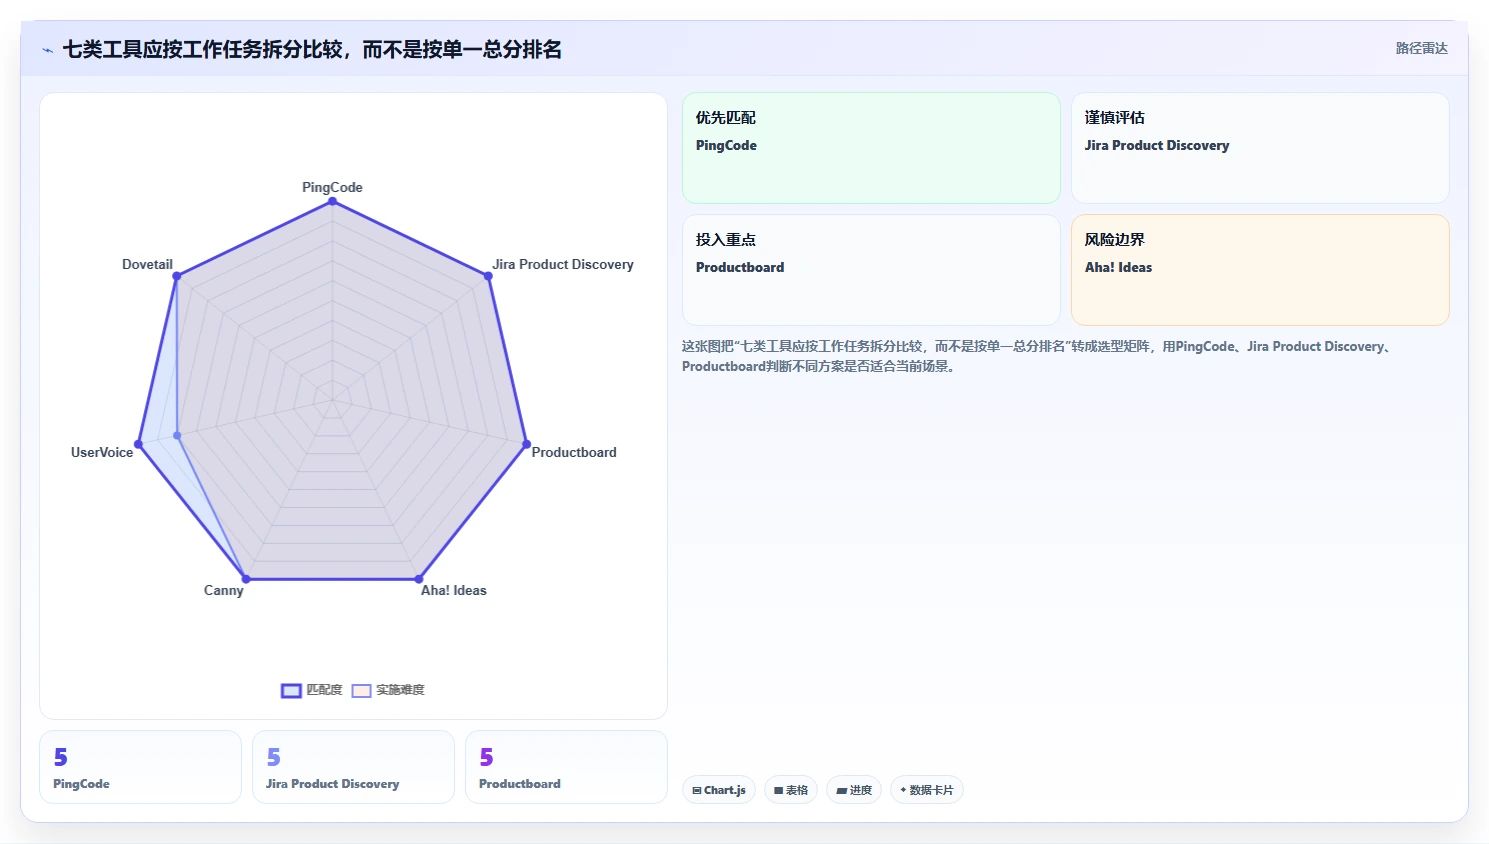Image resolution: width=1489 pixels, height=844 pixels.
Task: Click the PingCode axis label atop radar
Action: [x=332, y=187]
